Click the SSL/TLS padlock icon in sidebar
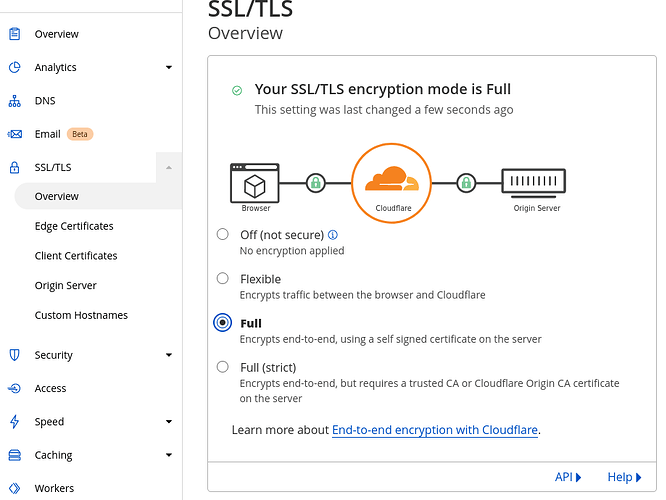The width and height of the screenshot is (666, 500). point(14,167)
